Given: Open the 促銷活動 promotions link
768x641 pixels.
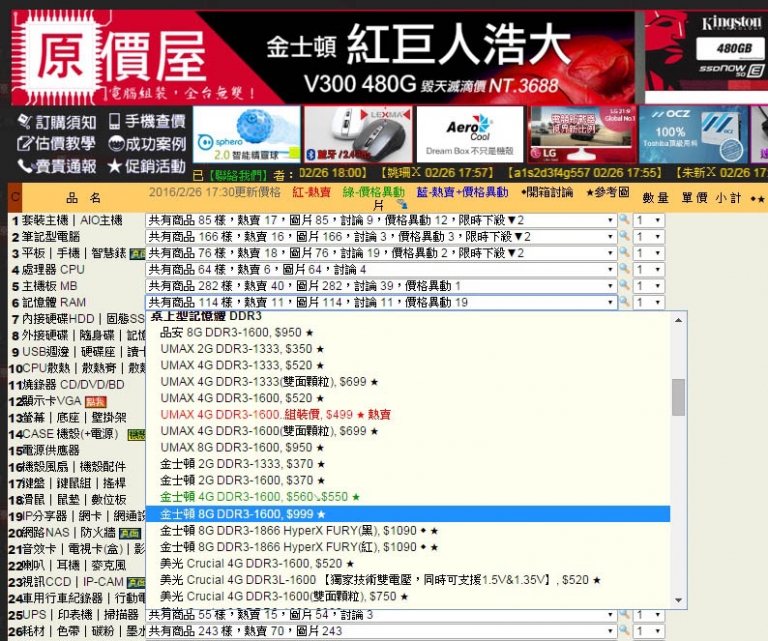Looking at the screenshot, I should [147, 166].
